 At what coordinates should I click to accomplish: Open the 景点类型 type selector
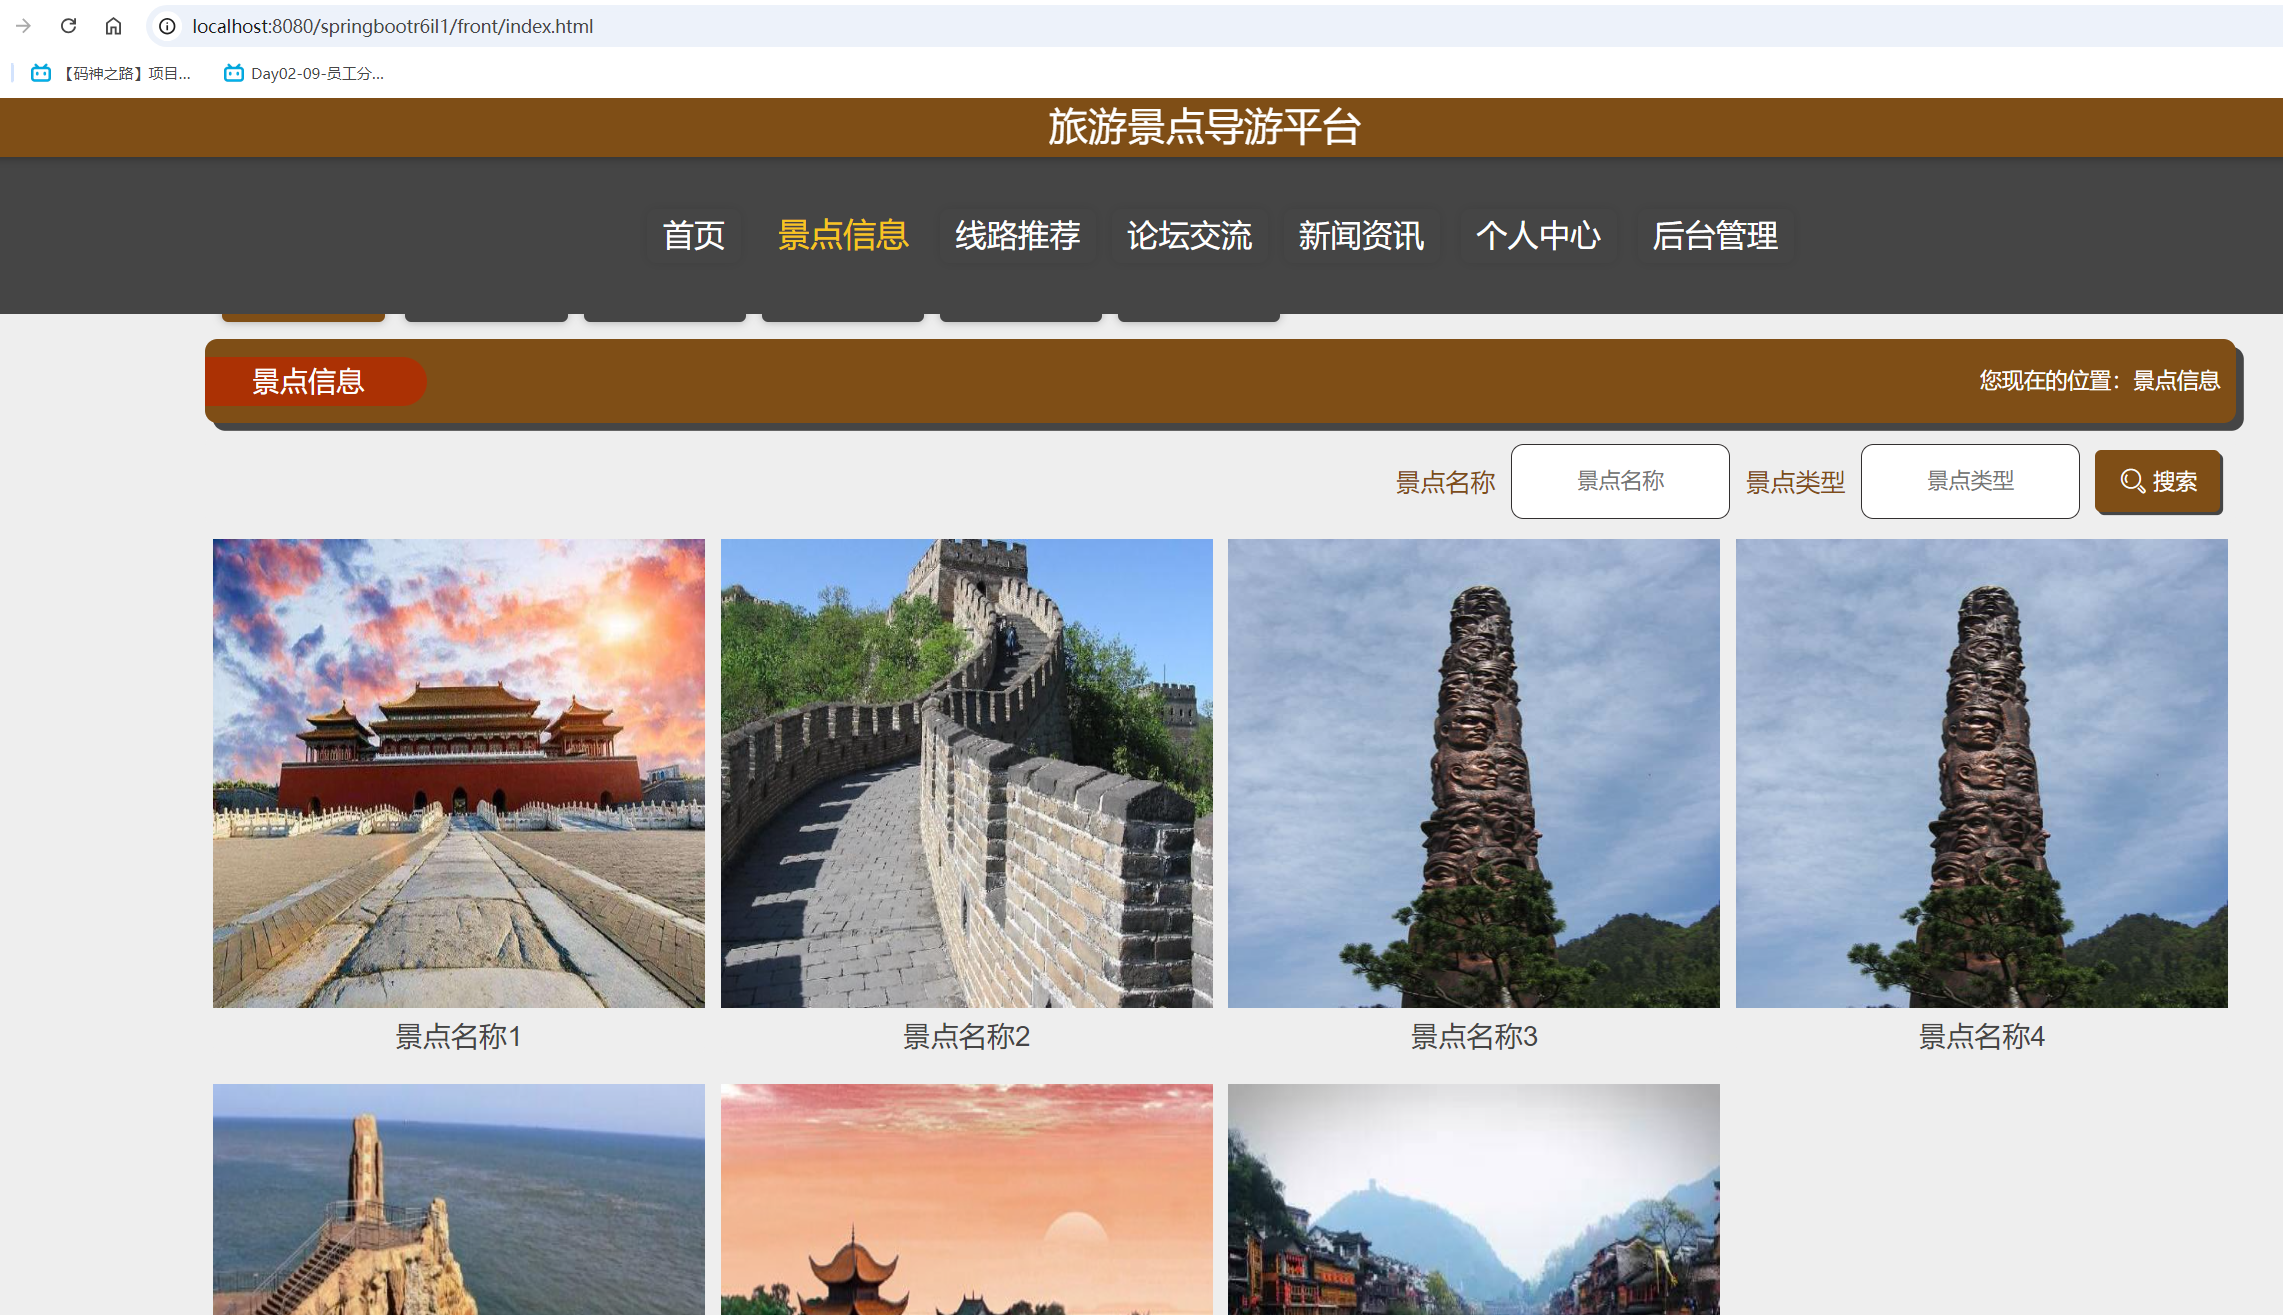point(1969,481)
